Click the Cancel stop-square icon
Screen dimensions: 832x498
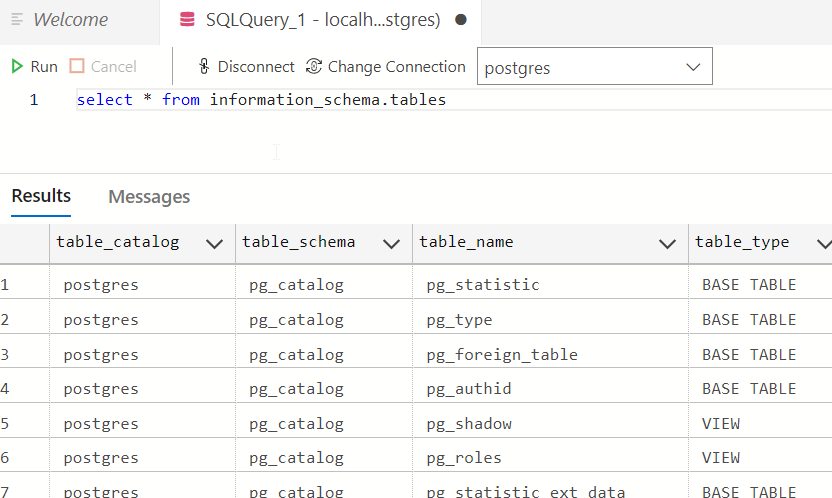[77, 67]
